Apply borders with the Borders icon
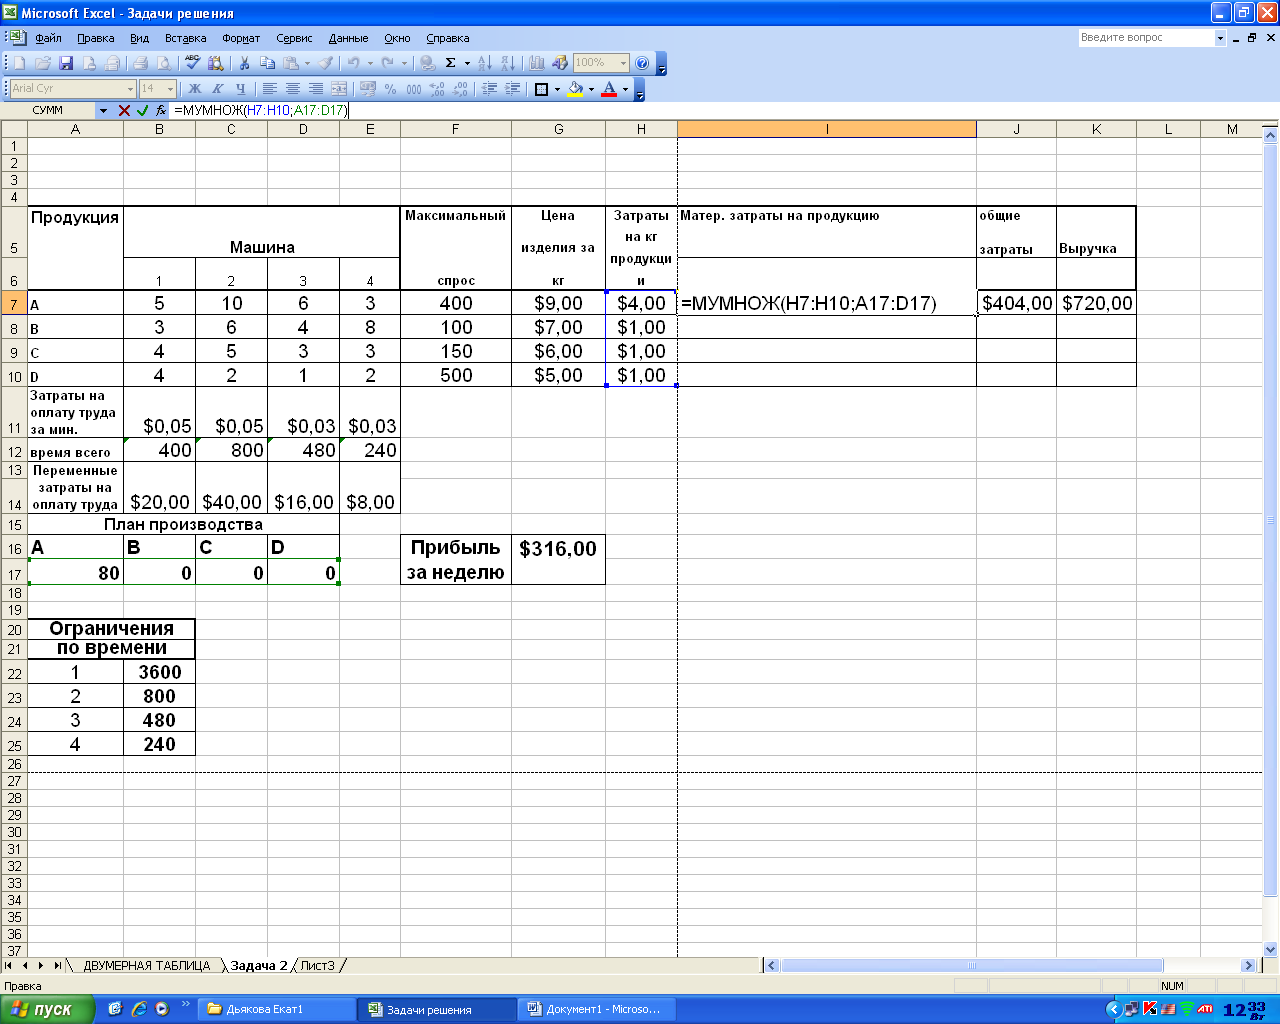Viewport: 1280px width, 1024px height. coord(541,89)
